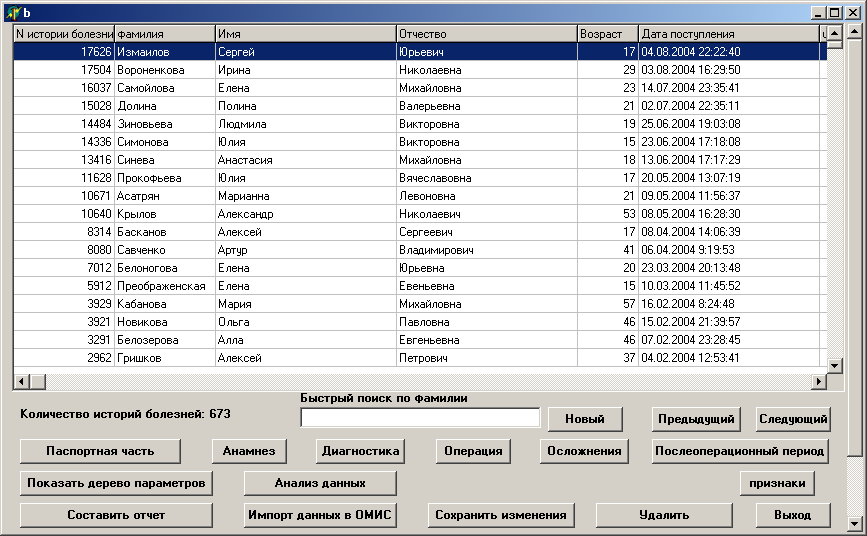
Task: Click the 'Кабанова' cell
Action: pos(165,304)
